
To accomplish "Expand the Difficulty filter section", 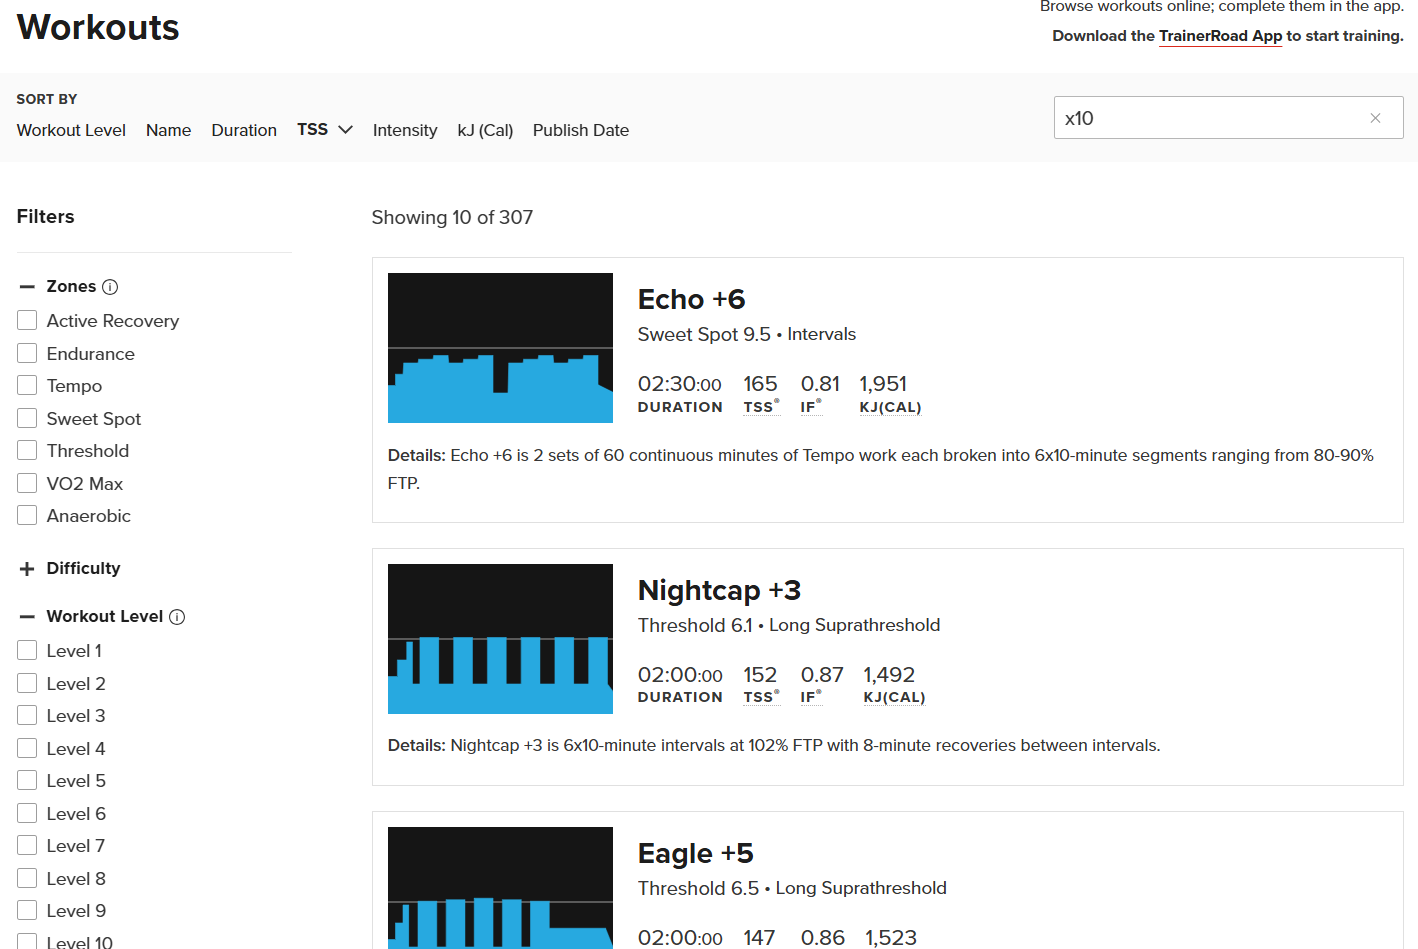I will (x=27, y=569).
